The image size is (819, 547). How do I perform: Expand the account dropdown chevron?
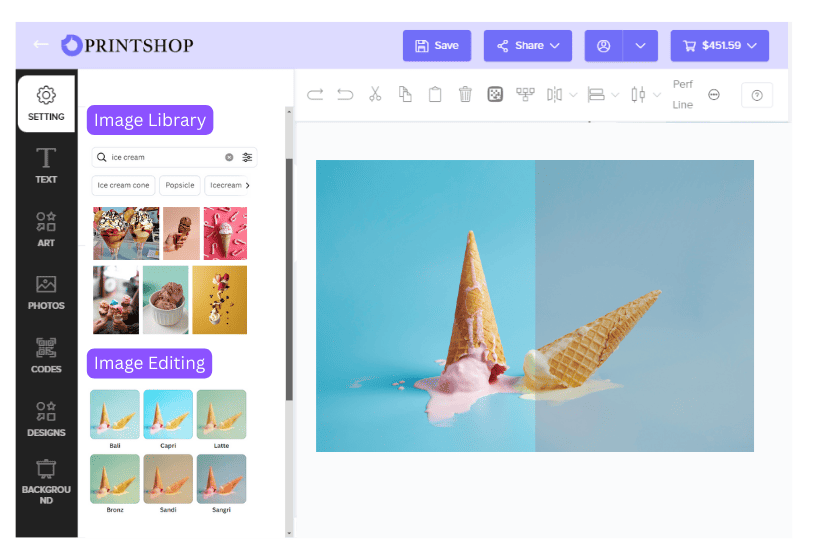pyautogui.click(x=640, y=45)
